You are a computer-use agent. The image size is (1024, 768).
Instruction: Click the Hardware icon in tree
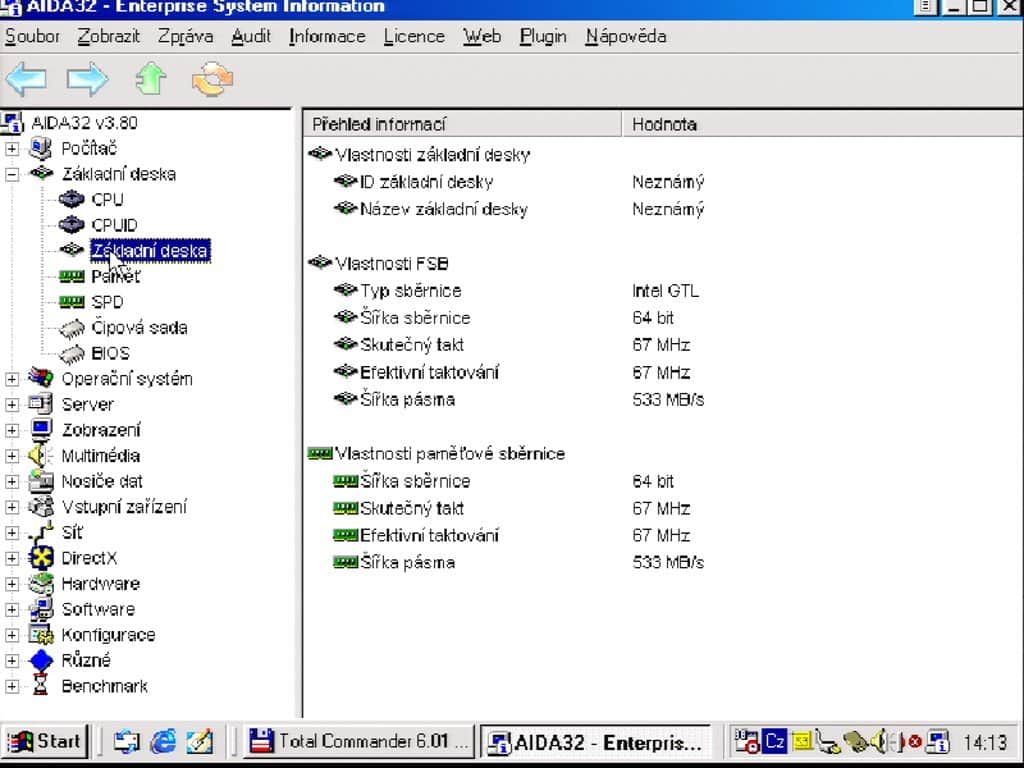tap(40, 583)
